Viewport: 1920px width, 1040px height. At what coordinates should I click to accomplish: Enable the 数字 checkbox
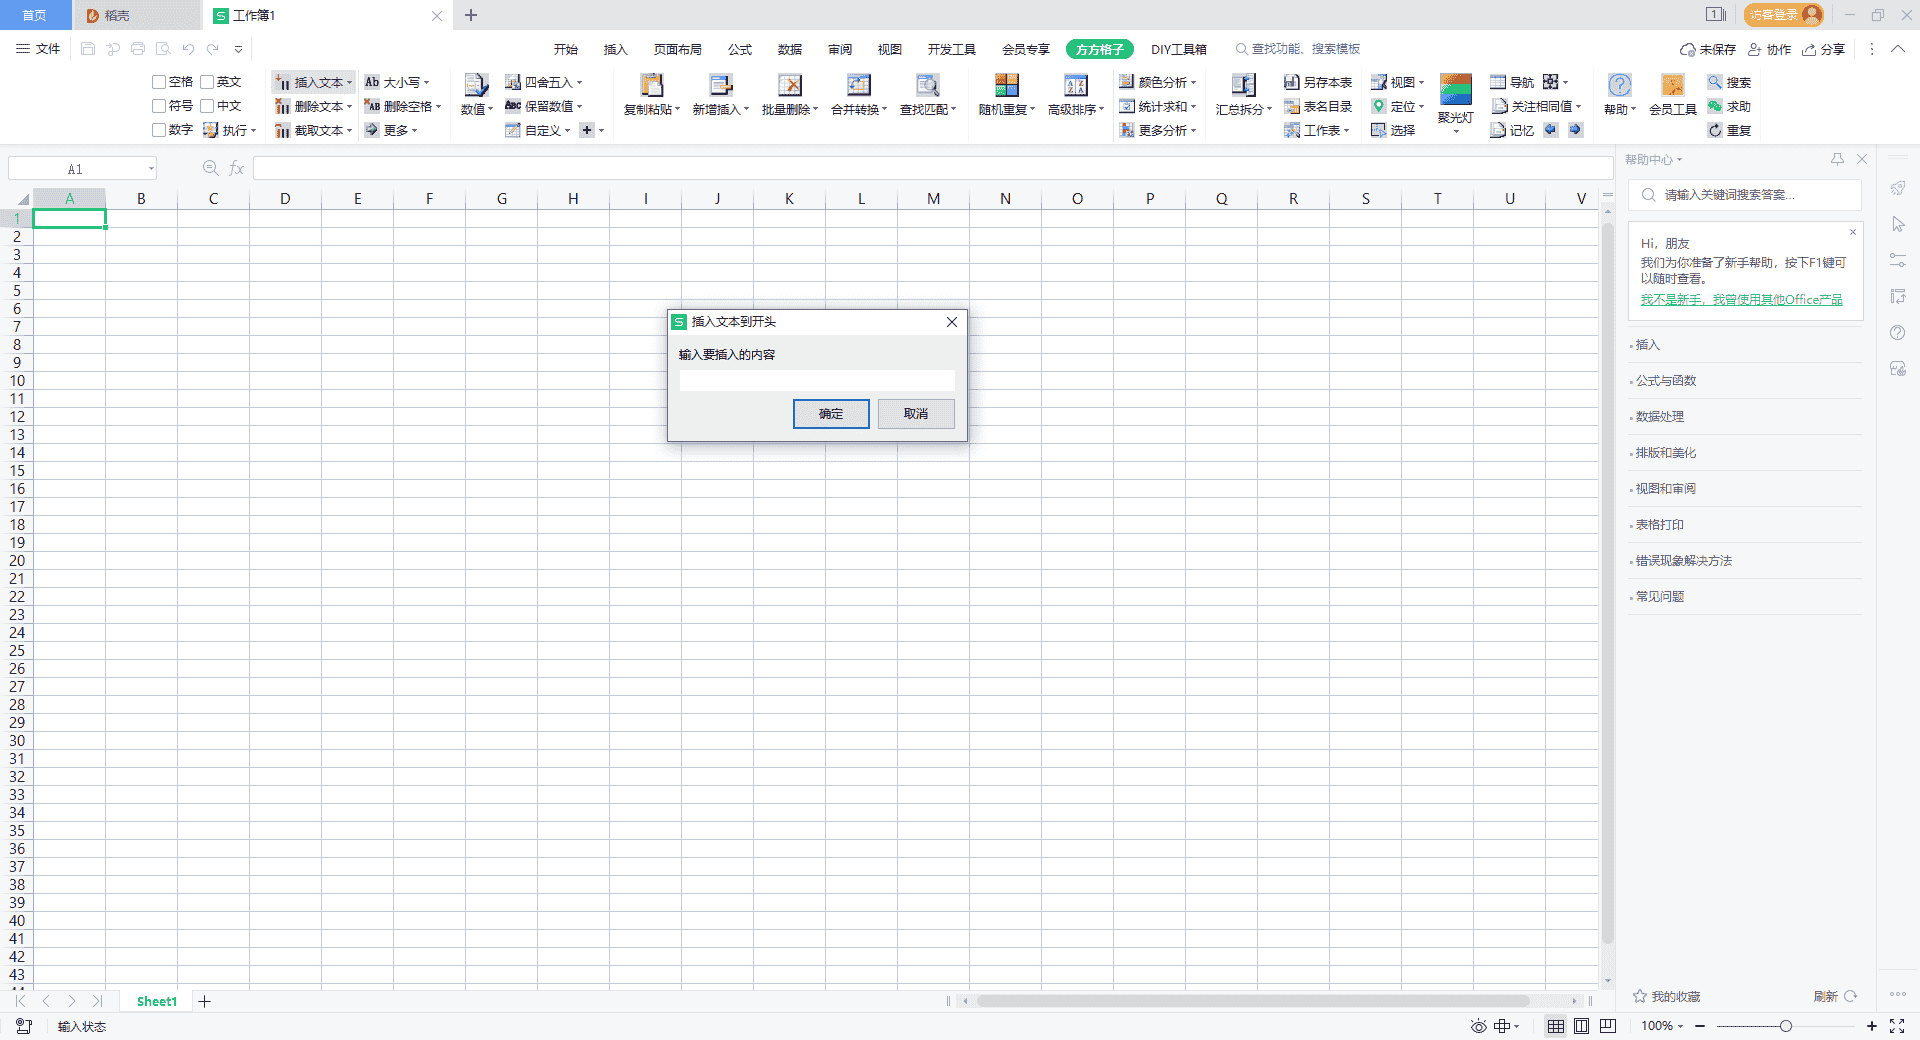(x=159, y=130)
